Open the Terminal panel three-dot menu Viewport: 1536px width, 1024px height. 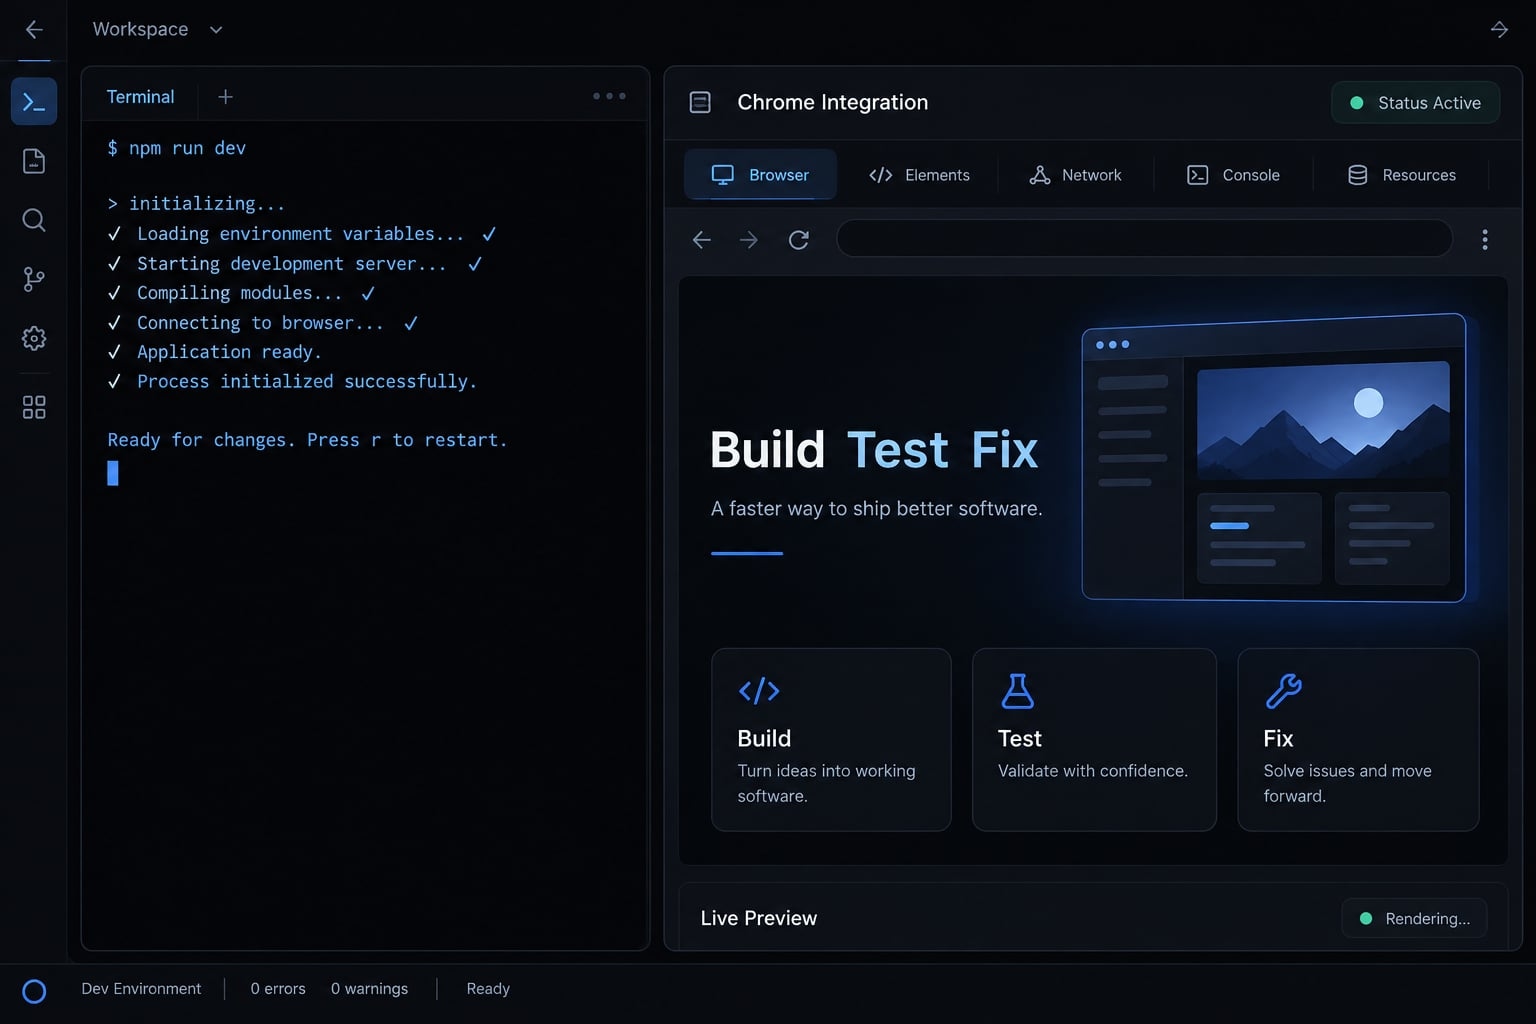point(609,96)
